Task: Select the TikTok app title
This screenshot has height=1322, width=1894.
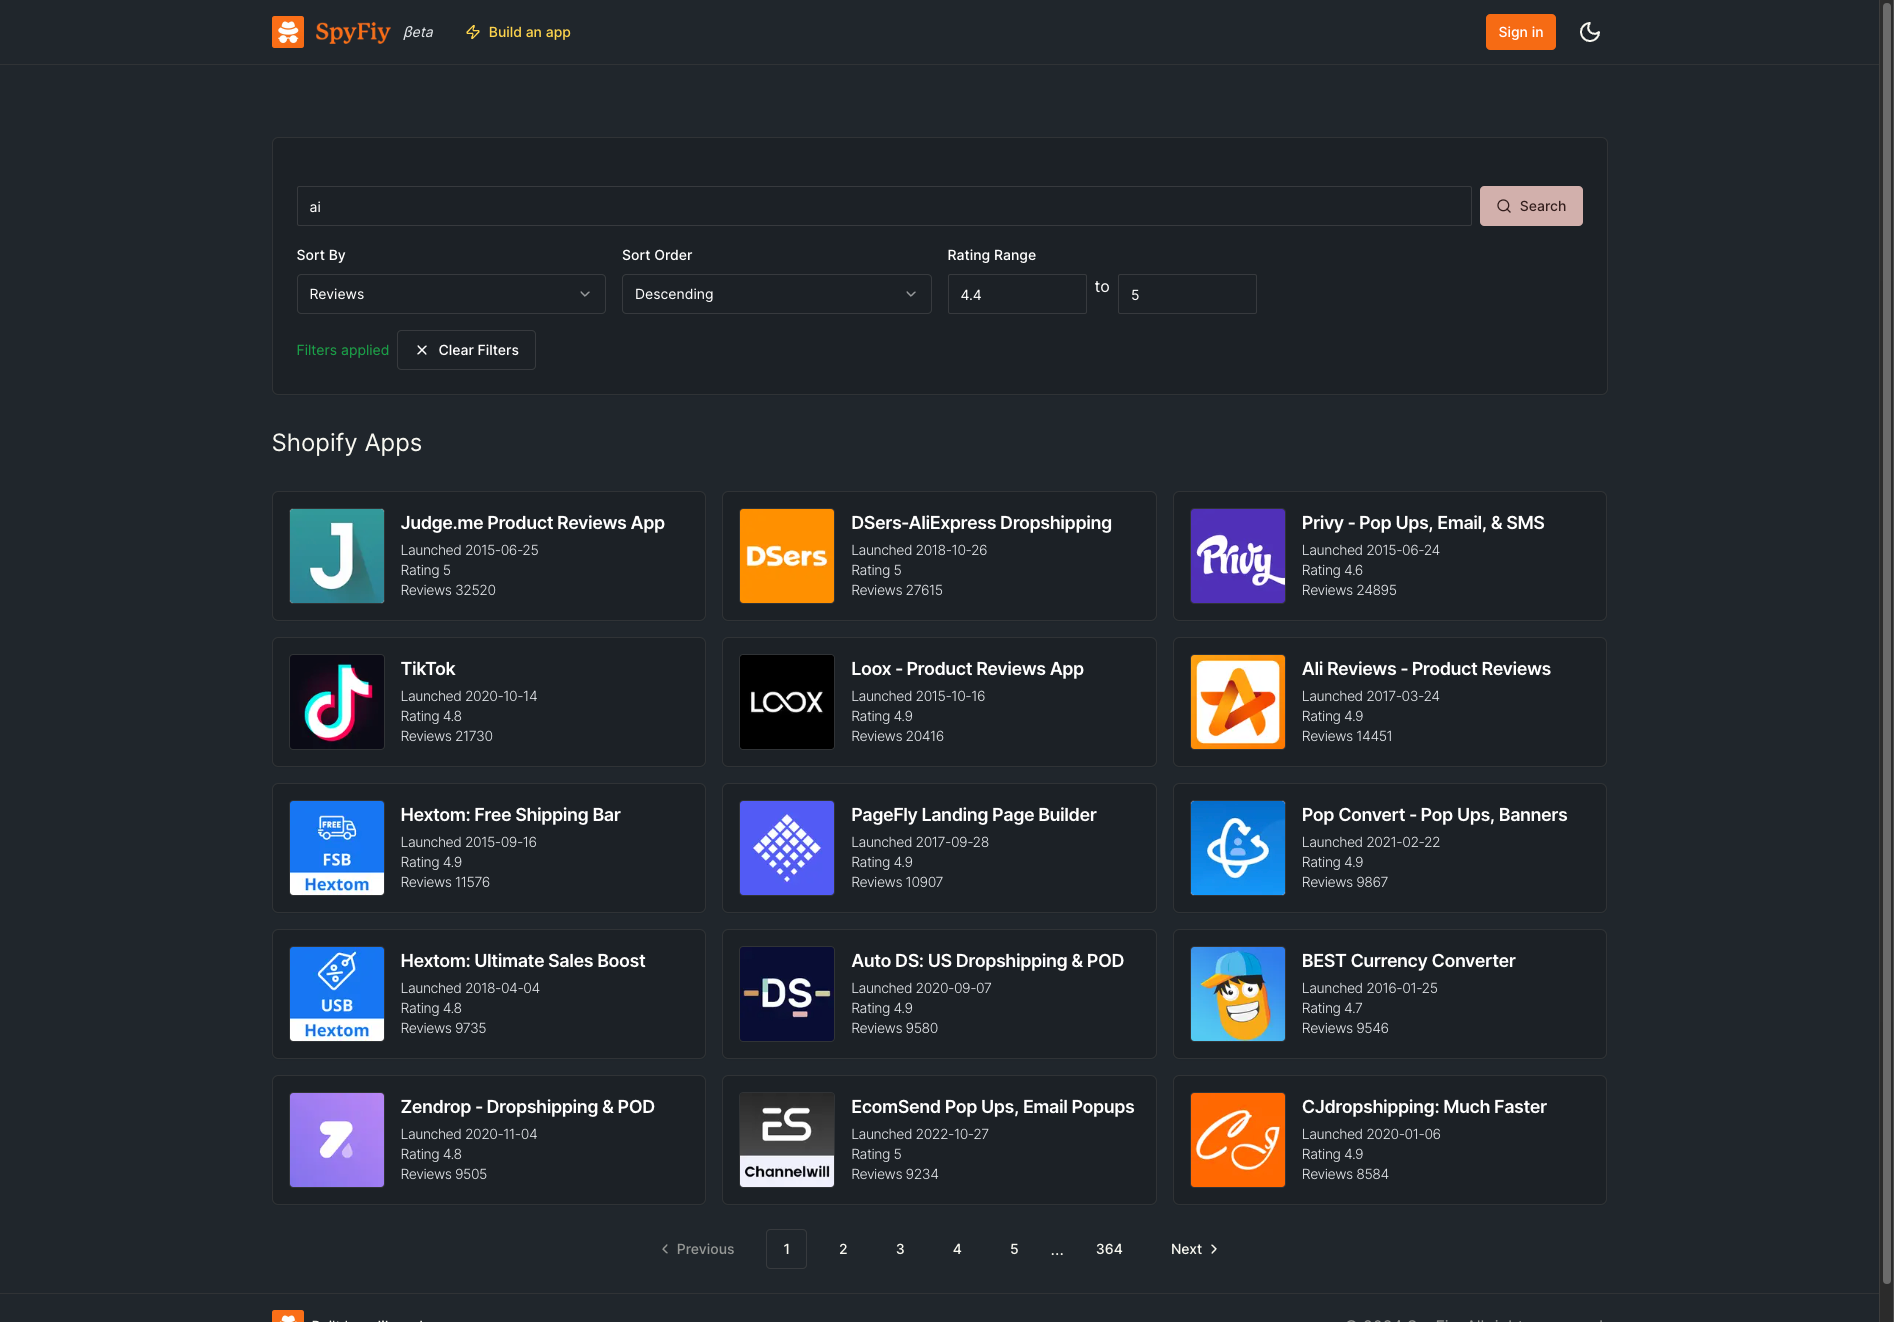Action: [x=428, y=669]
